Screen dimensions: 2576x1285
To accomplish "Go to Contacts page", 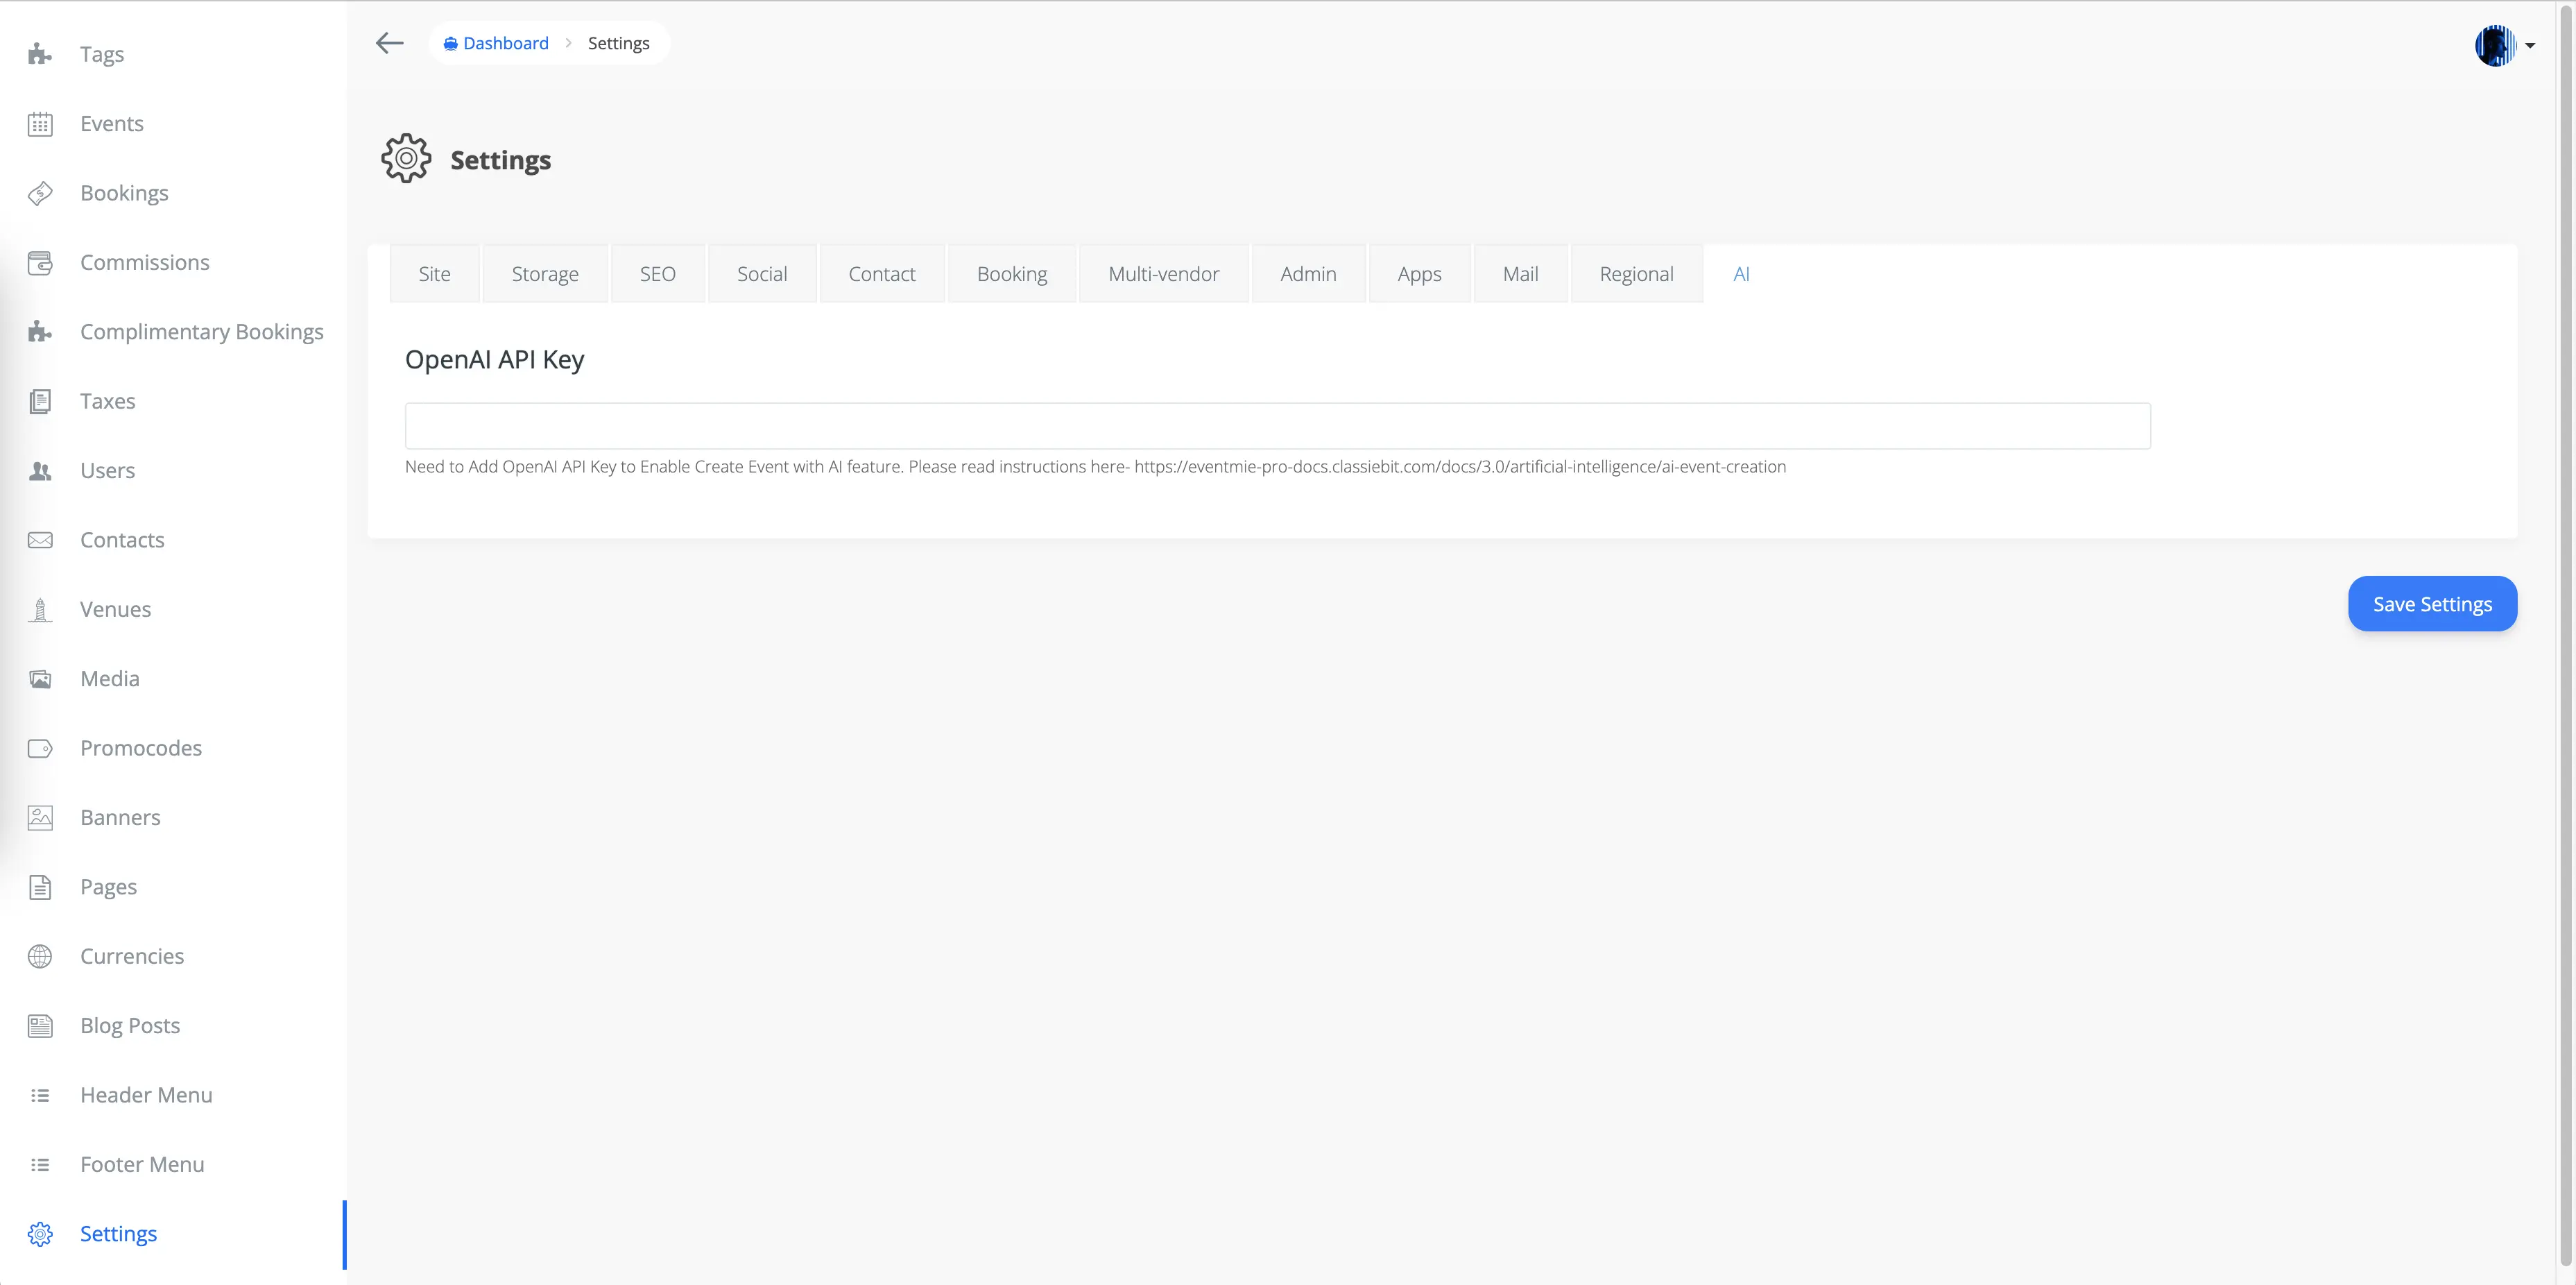I will coord(122,540).
